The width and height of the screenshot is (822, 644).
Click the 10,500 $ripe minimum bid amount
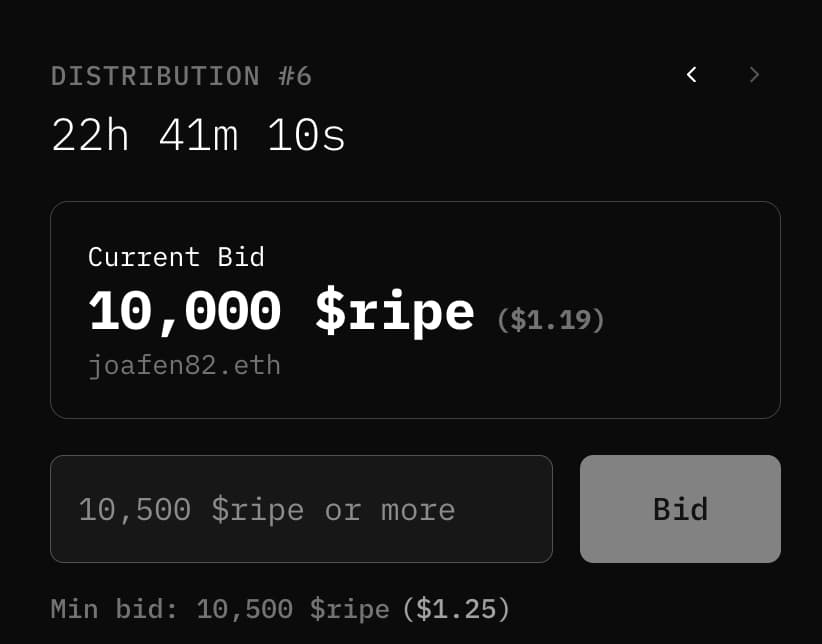[x=293, y=608]
